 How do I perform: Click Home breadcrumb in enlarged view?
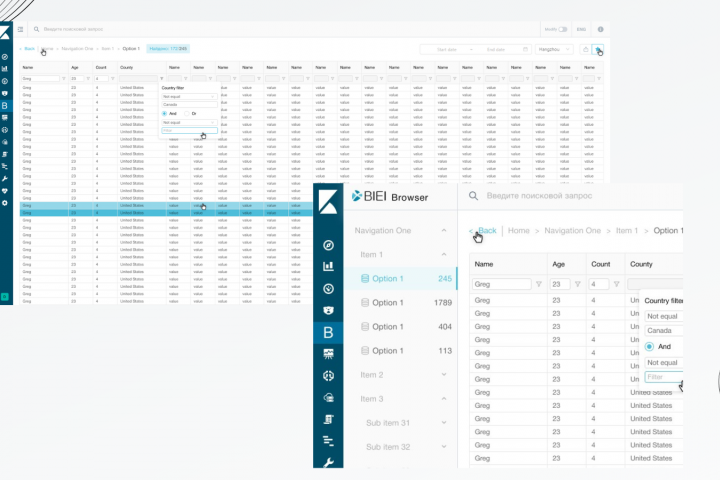point(518,231)
